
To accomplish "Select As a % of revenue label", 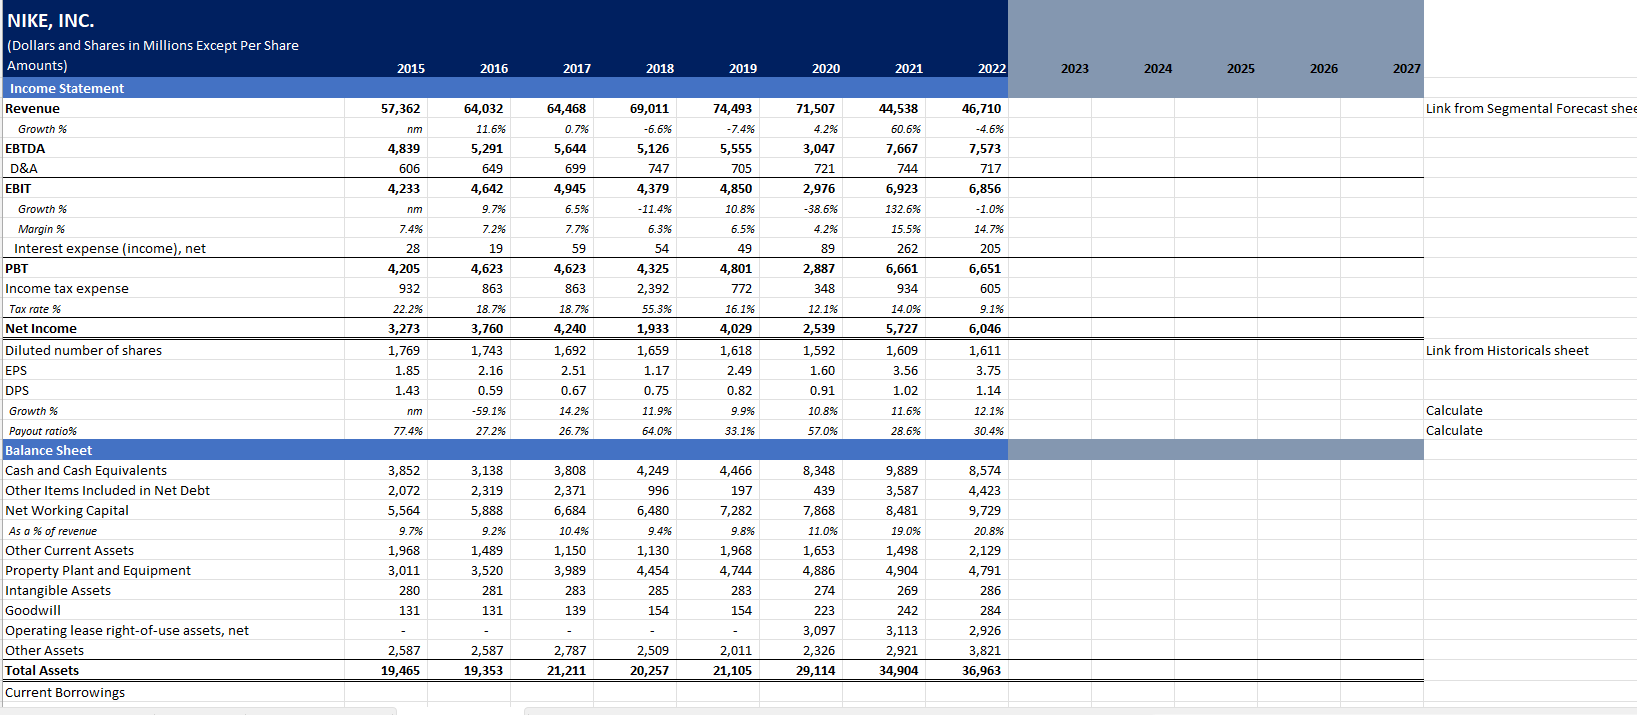I will point(53,531).
